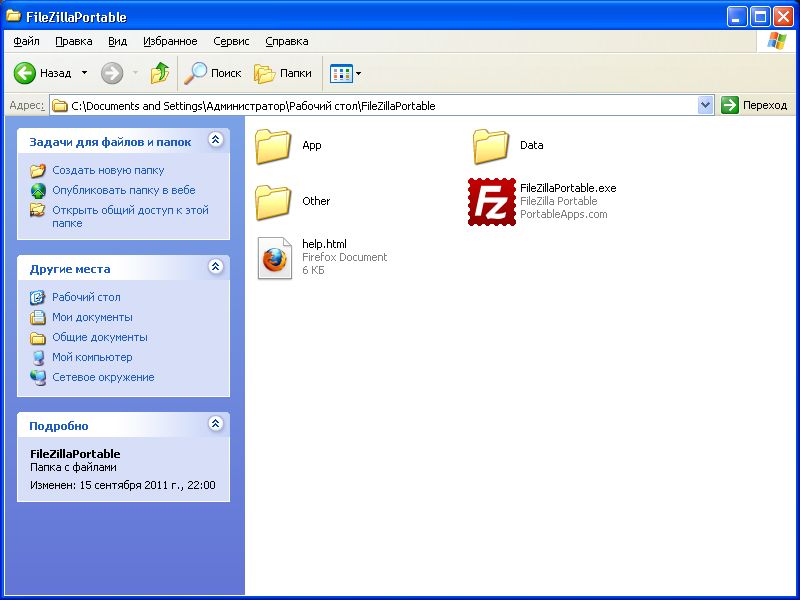
Task: Select the Other folder name label
Action: coord(316,201)
